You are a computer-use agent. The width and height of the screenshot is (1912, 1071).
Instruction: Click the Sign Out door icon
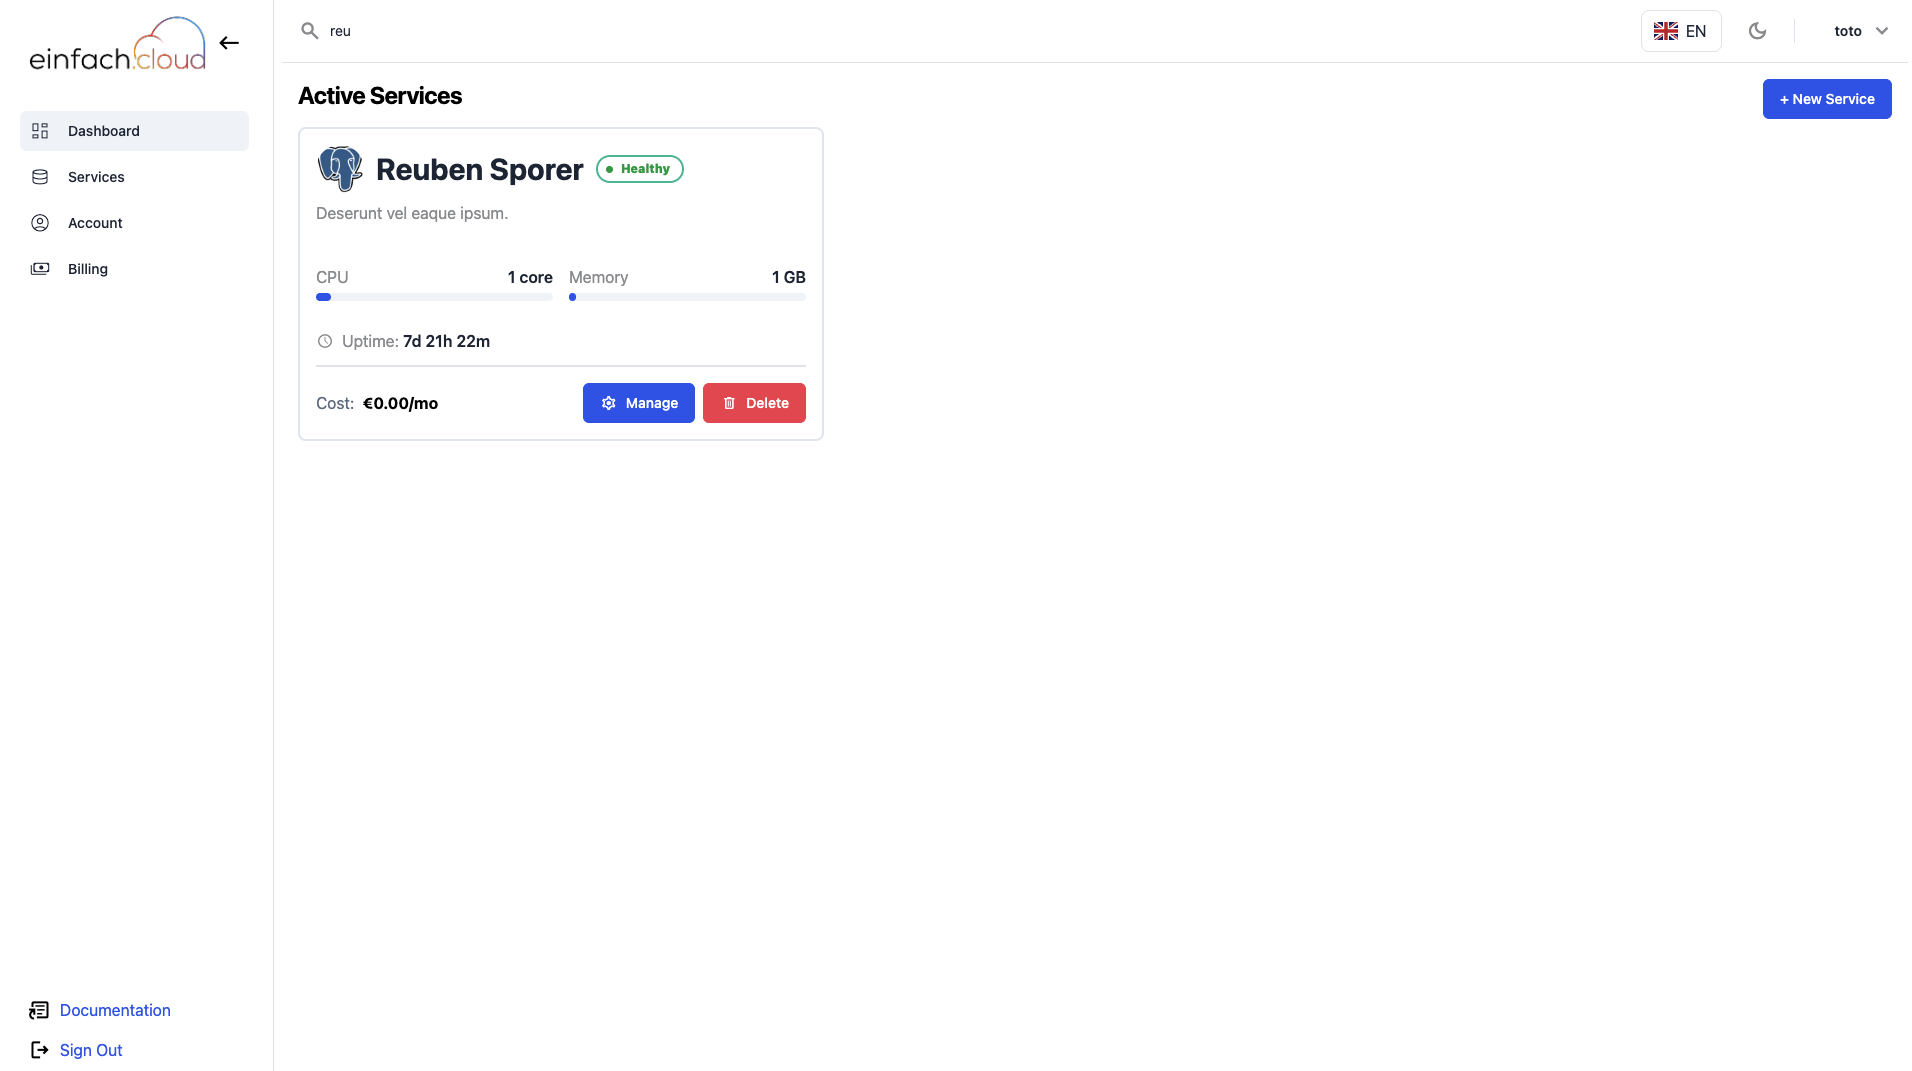pyautogui.click(x=39, y=1050)
